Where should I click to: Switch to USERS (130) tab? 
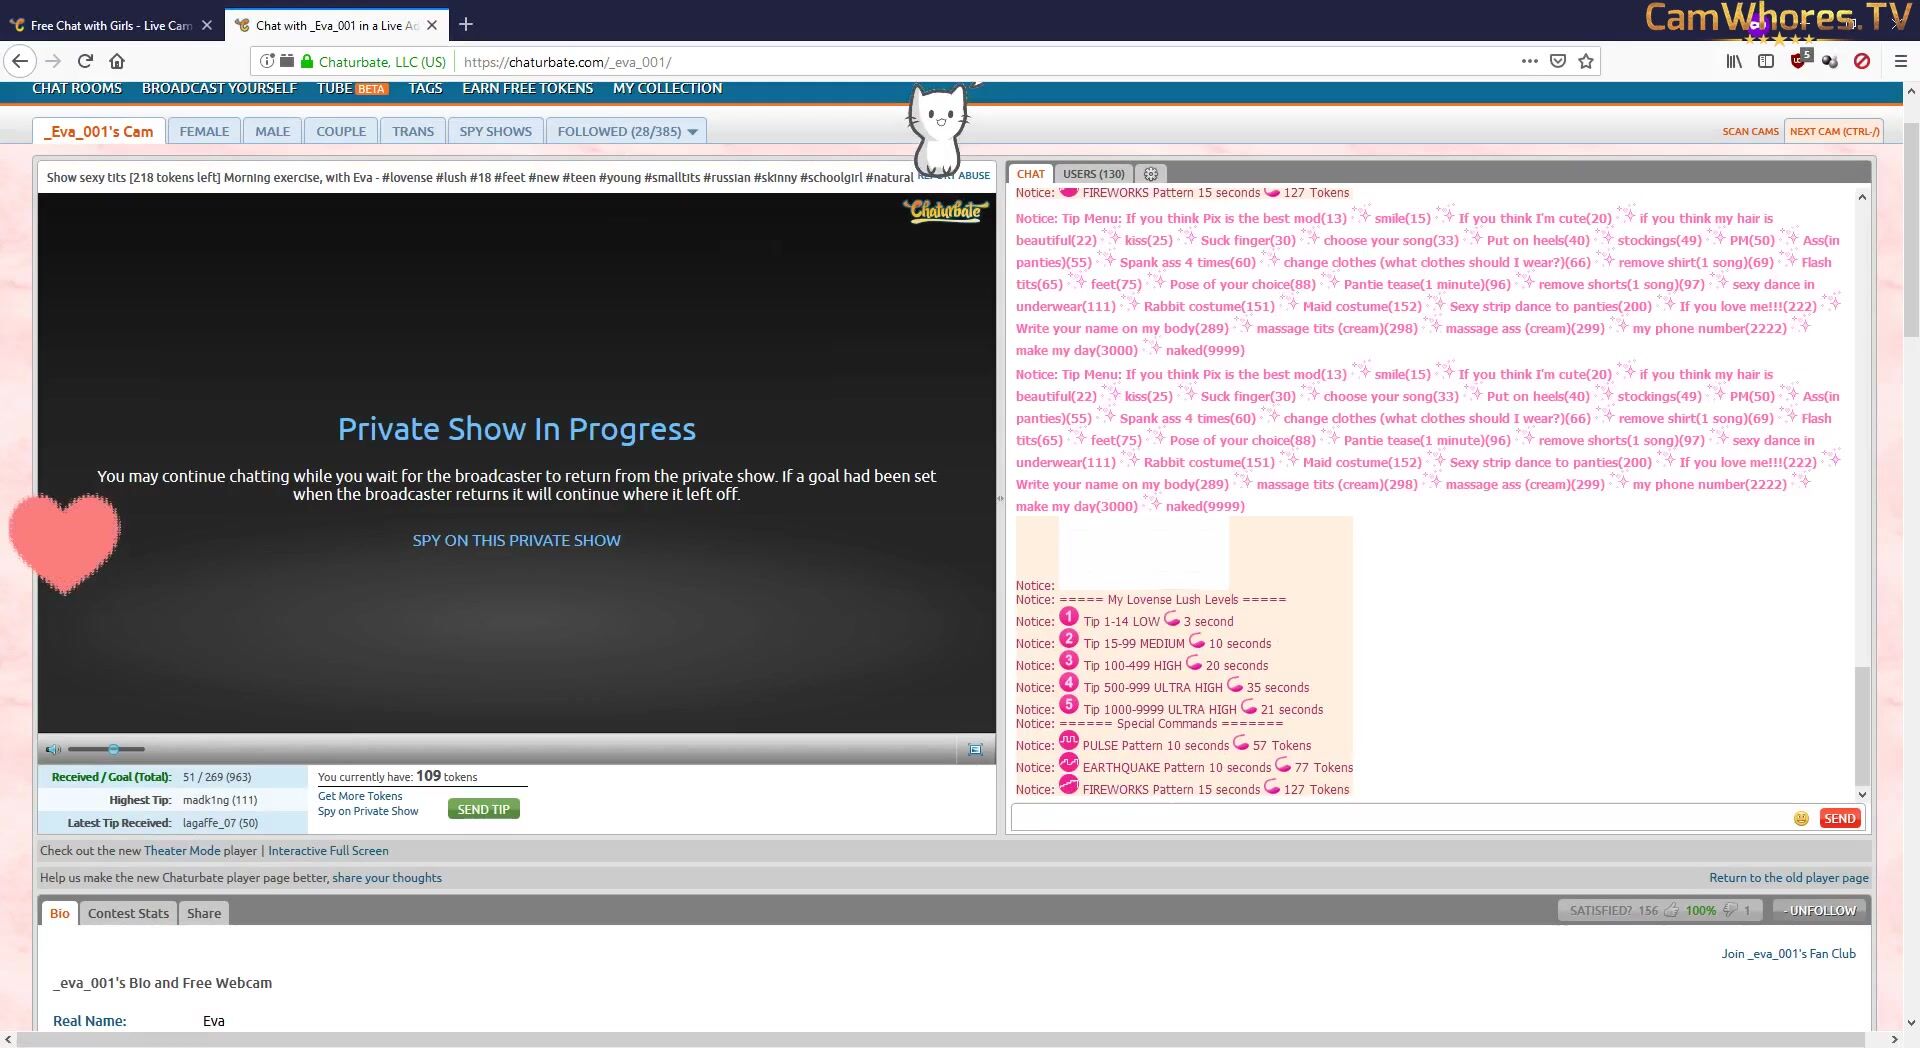point(1093,173)
